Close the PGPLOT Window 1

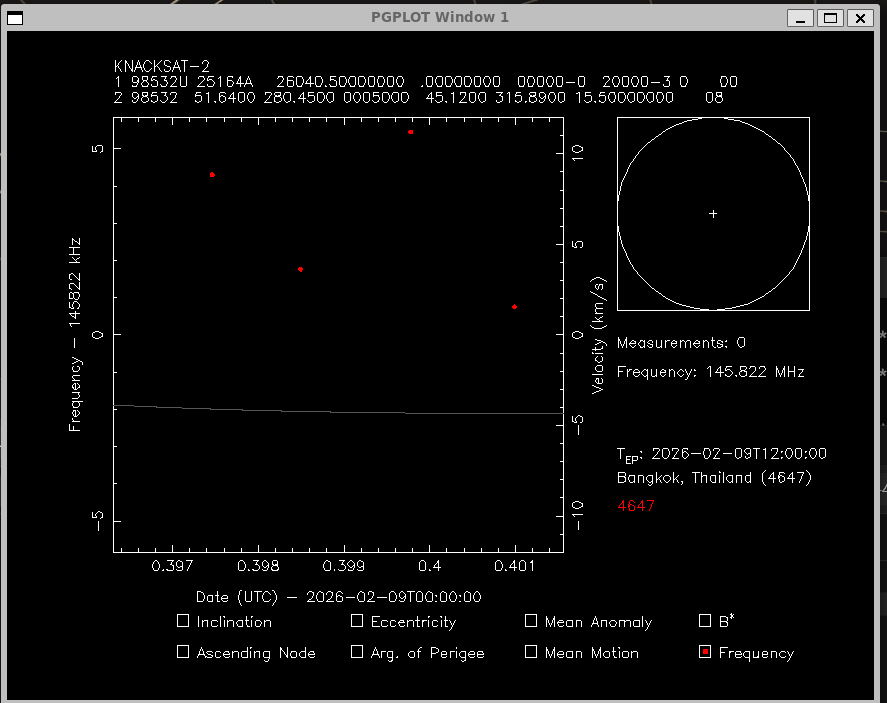pyautogui.click(x=858, y=17)
